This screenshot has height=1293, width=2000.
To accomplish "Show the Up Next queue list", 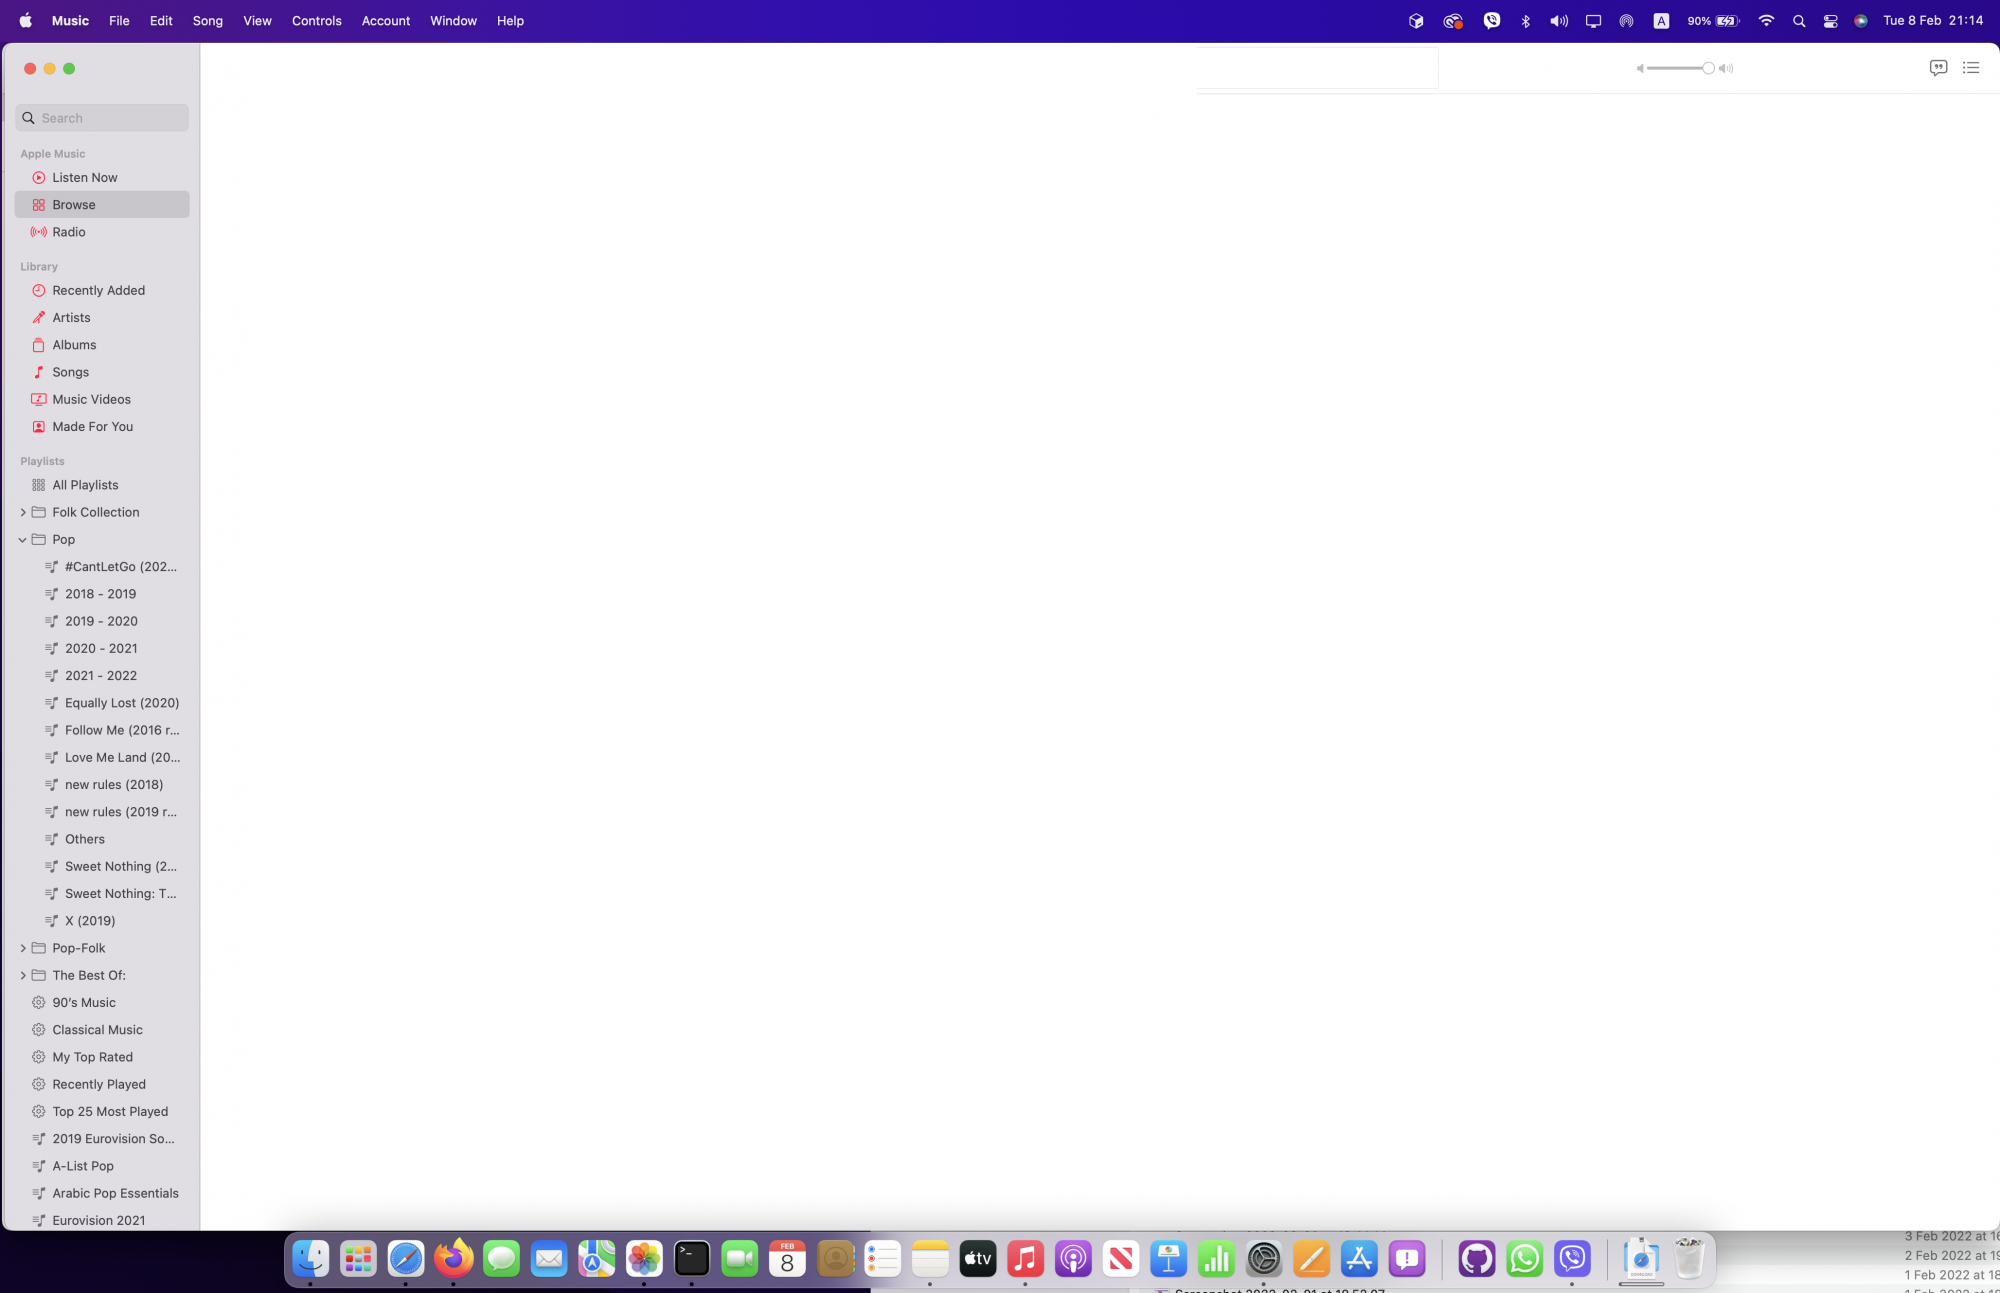I will (1971, 68).
